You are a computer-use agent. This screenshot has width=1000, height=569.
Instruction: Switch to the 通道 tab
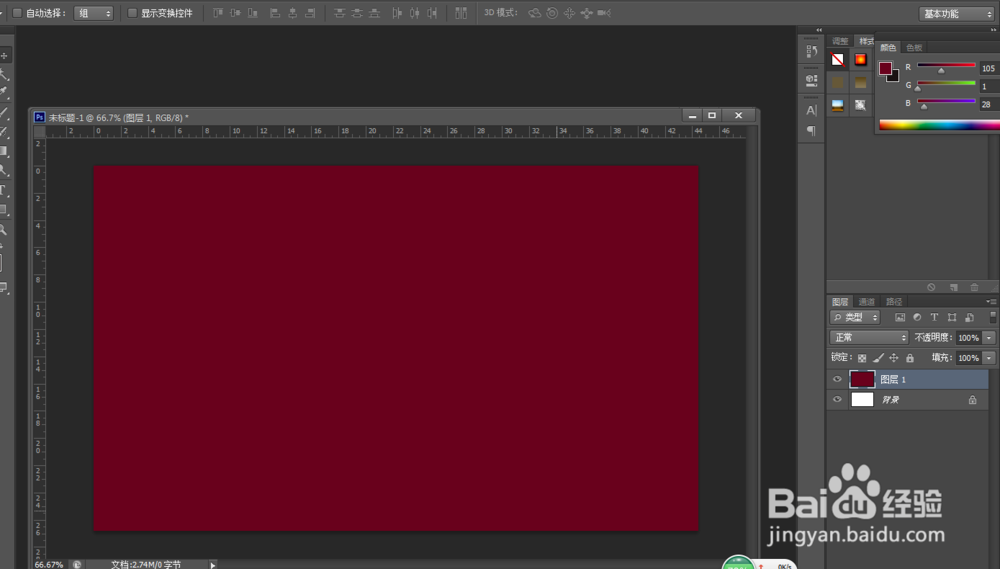coord(866,302)
